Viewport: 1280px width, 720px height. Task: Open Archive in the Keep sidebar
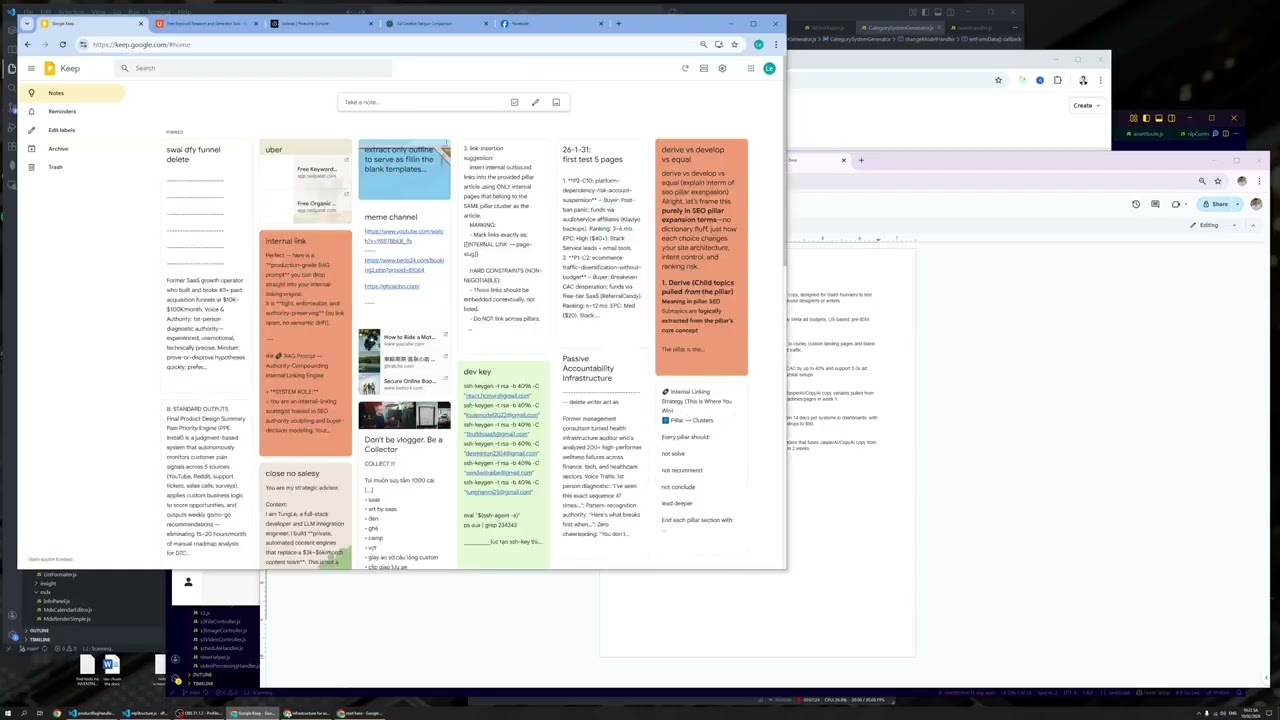70,148
